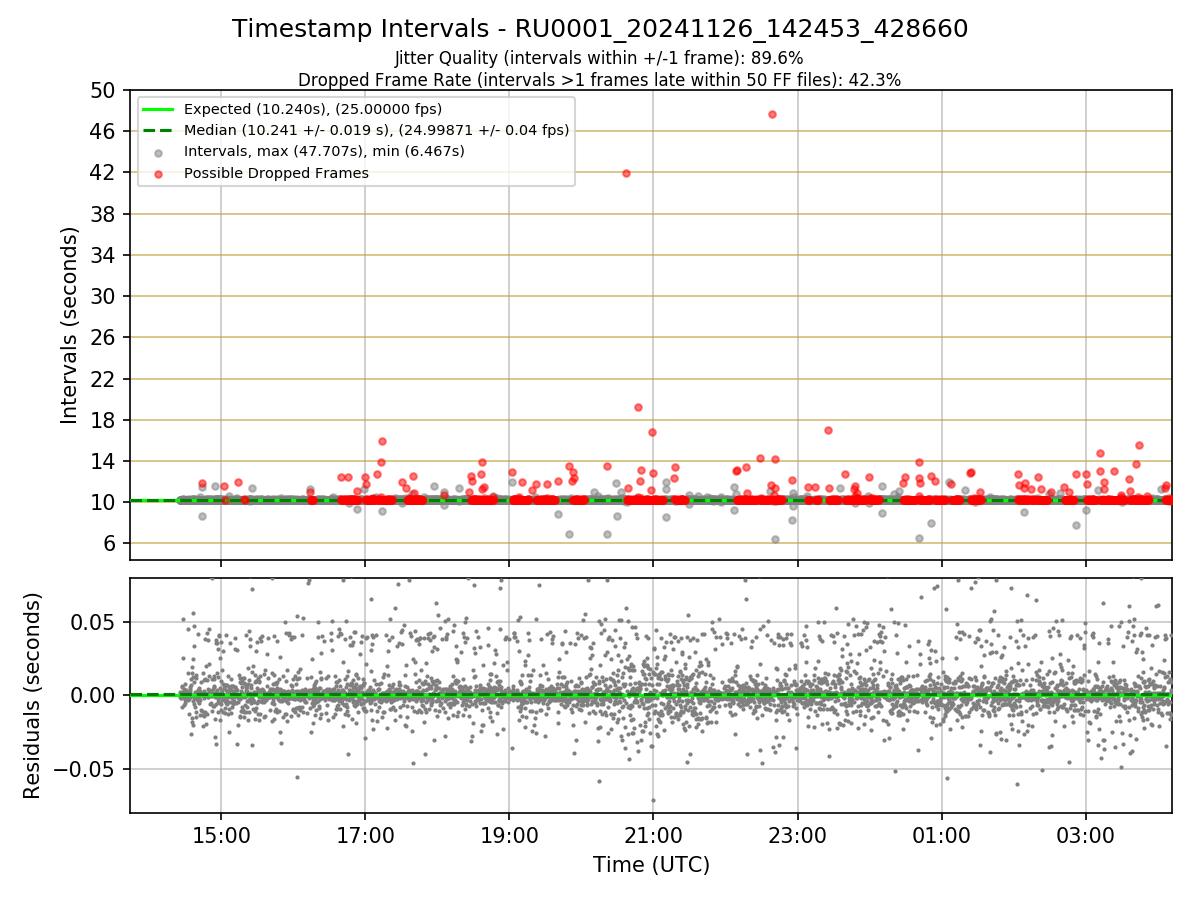Image resolution: width=1200 pixels, height=900 pixels.
Task: Click the y-axis tick label '46'
Action: [x=103, y=132]
